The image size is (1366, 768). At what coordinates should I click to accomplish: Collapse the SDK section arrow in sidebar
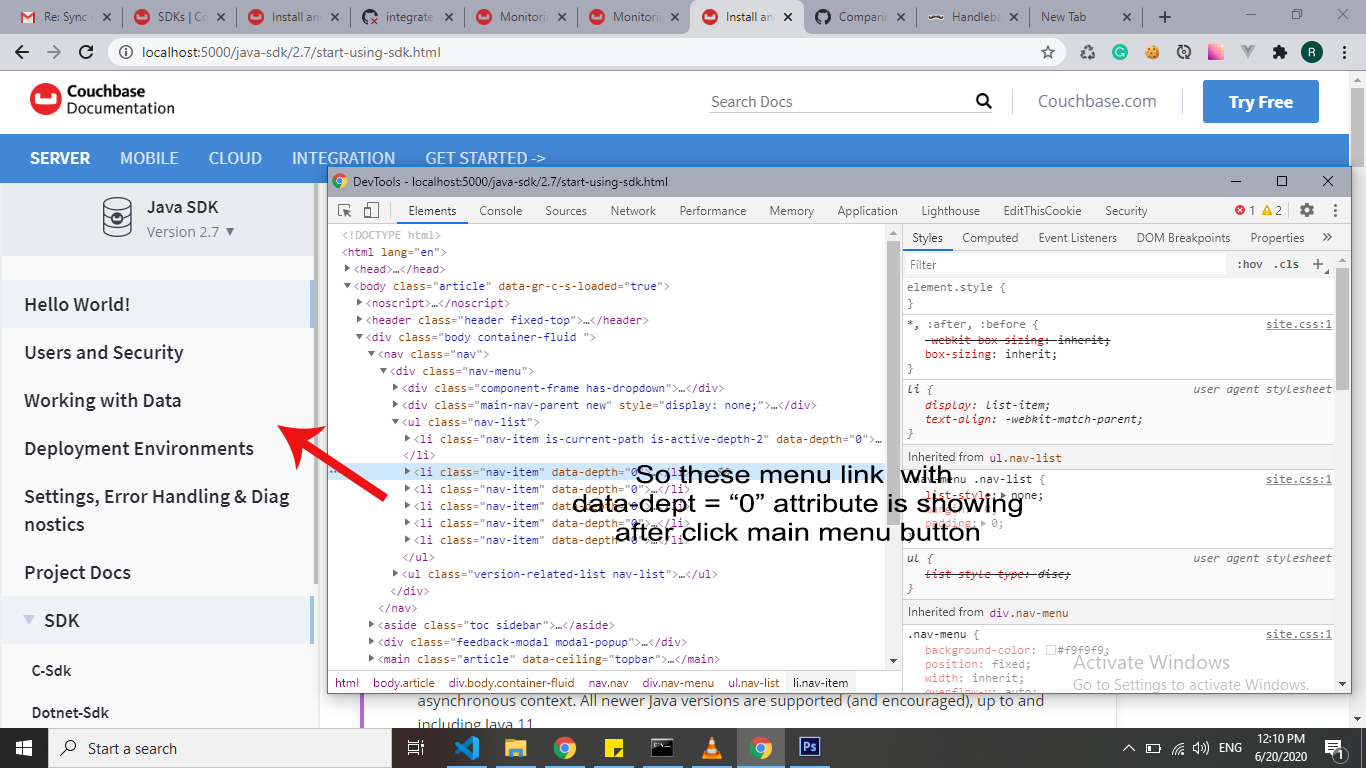tap(29, 620)
